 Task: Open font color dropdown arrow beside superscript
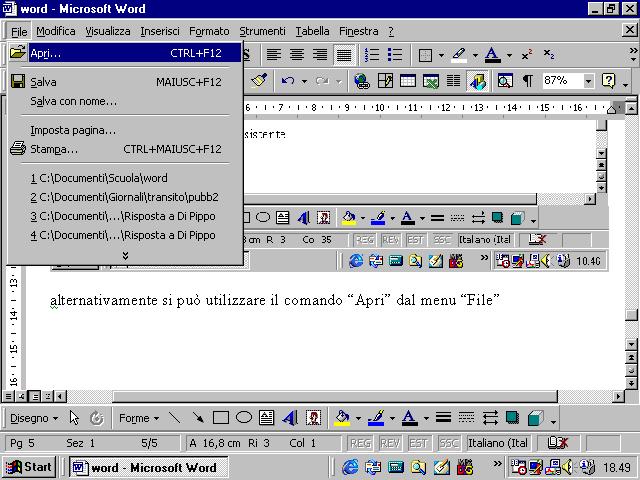coord(509,55)
